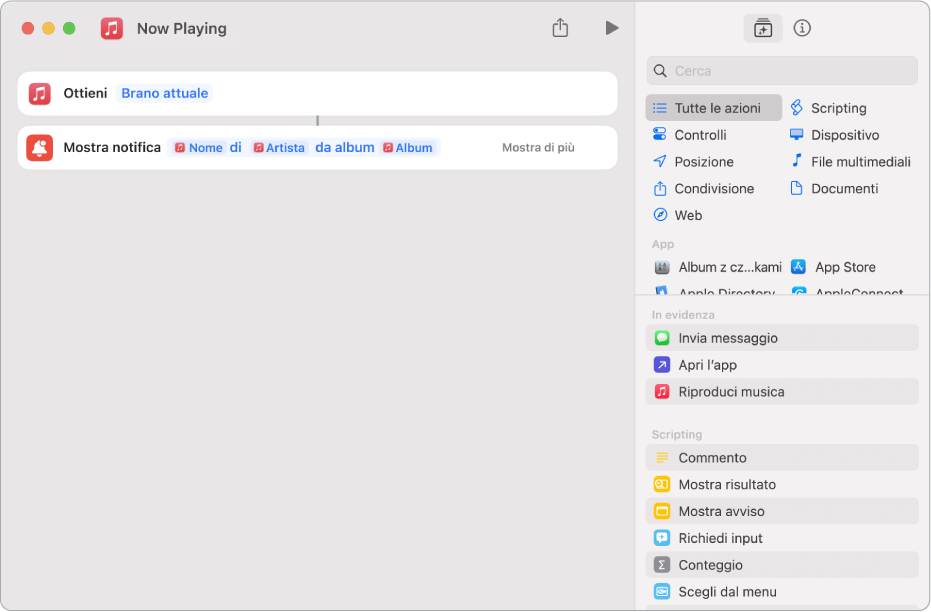Image resolution: width=931 pixels, height=612 pixels.
Task: Run the shortcut with the play button
Action: 612,28
